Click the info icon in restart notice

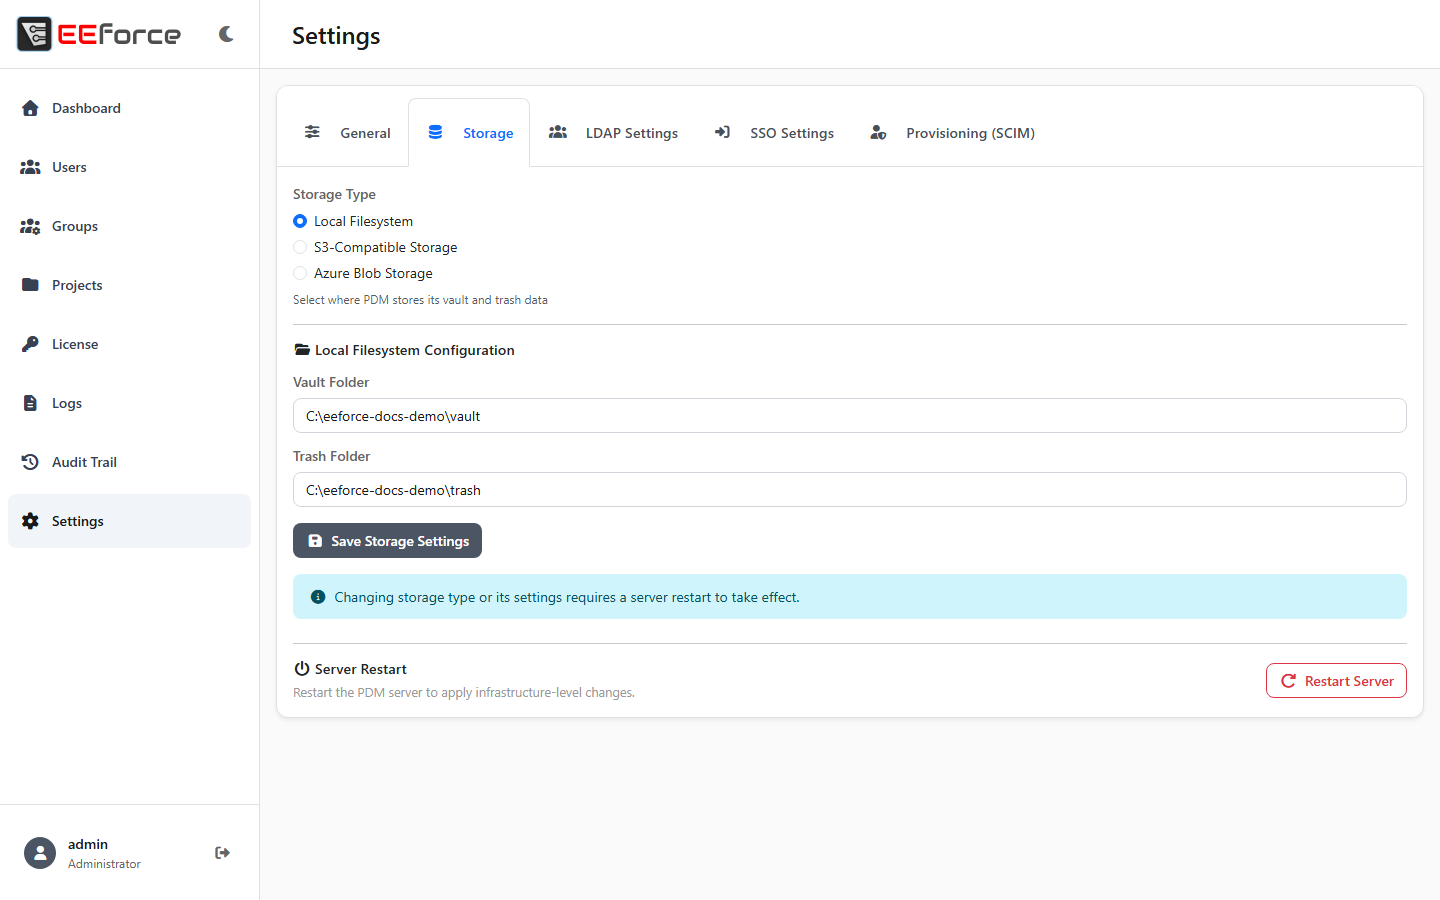coord(318,597)
